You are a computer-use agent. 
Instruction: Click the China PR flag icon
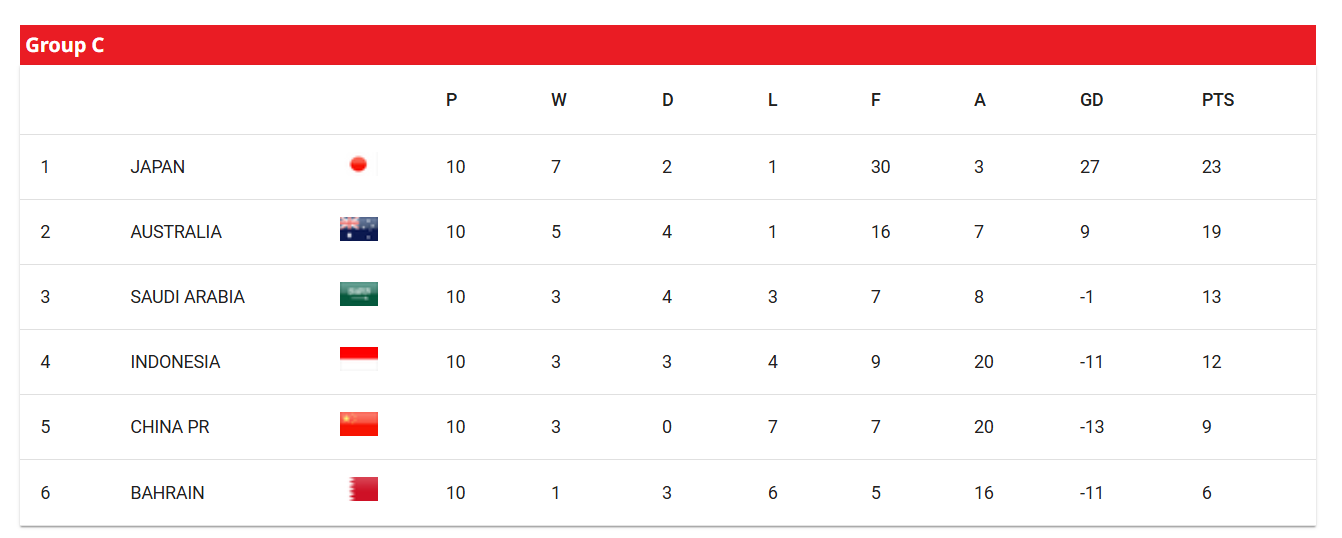coord(359,425)
